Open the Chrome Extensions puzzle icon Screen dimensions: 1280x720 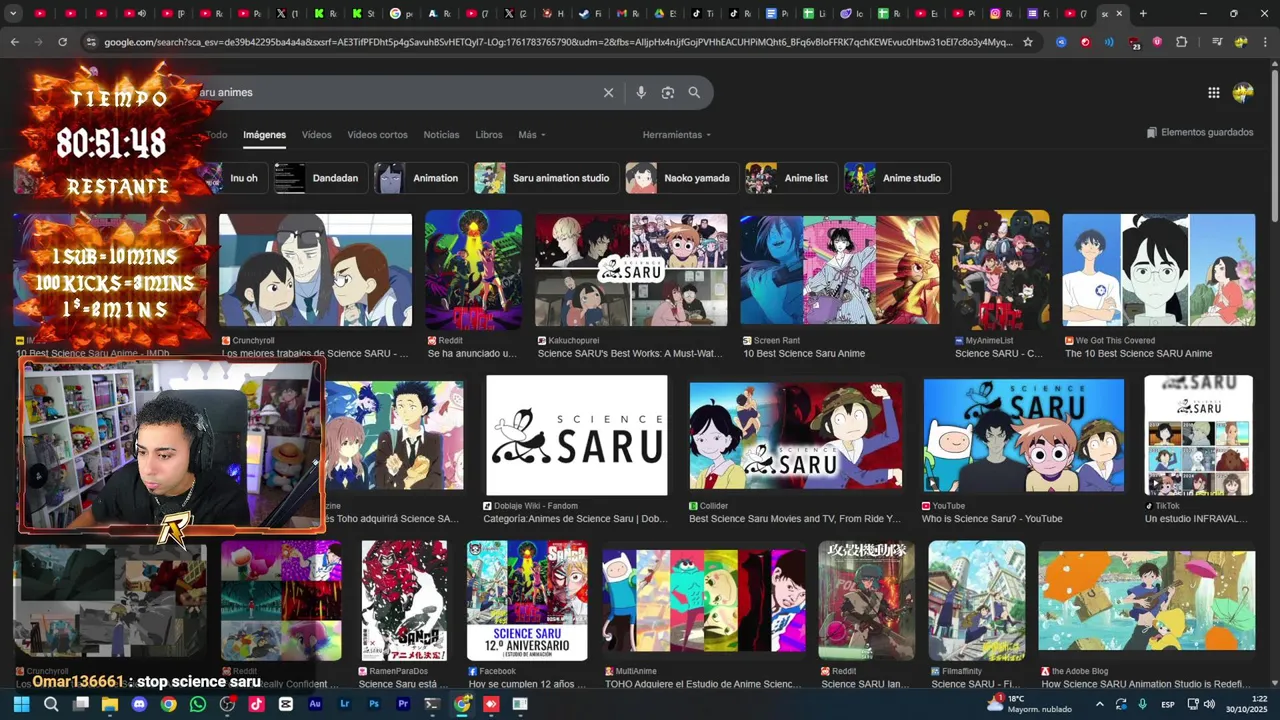click(x=1181, y=42)
